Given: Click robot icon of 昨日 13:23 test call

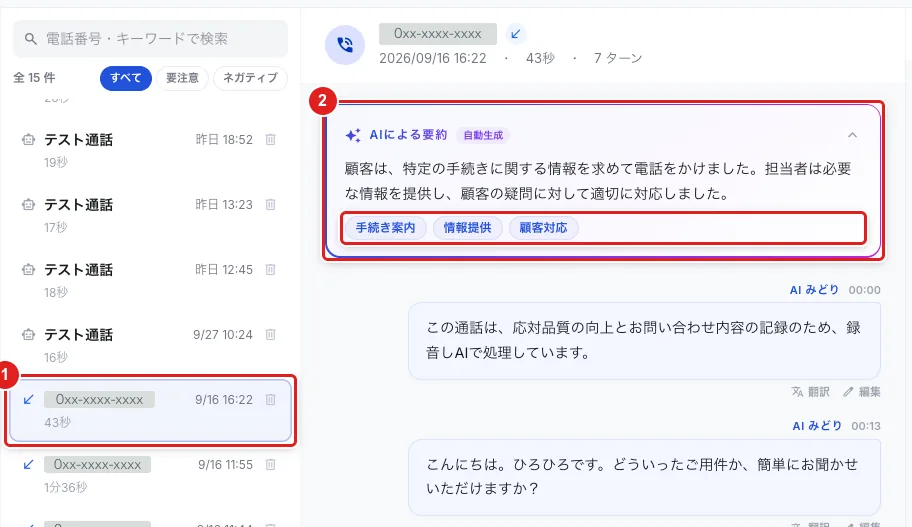Looking at the screenshot, I should coord(28,205).
